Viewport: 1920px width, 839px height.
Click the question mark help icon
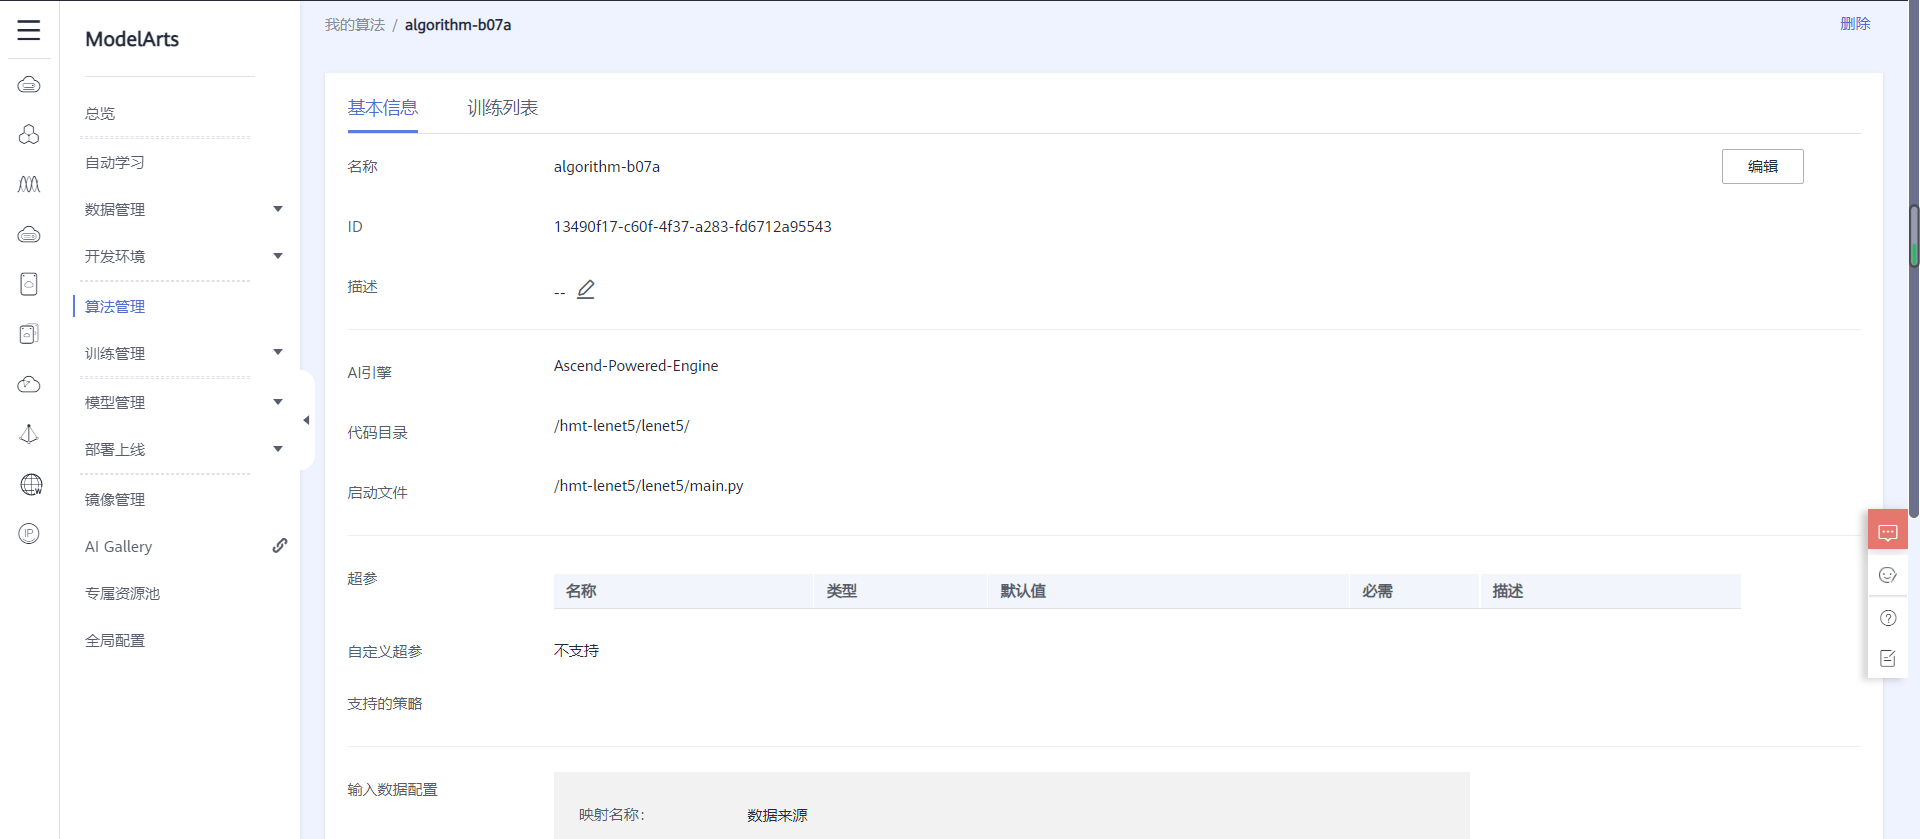pyautogui.click(x=1888, y=618)
